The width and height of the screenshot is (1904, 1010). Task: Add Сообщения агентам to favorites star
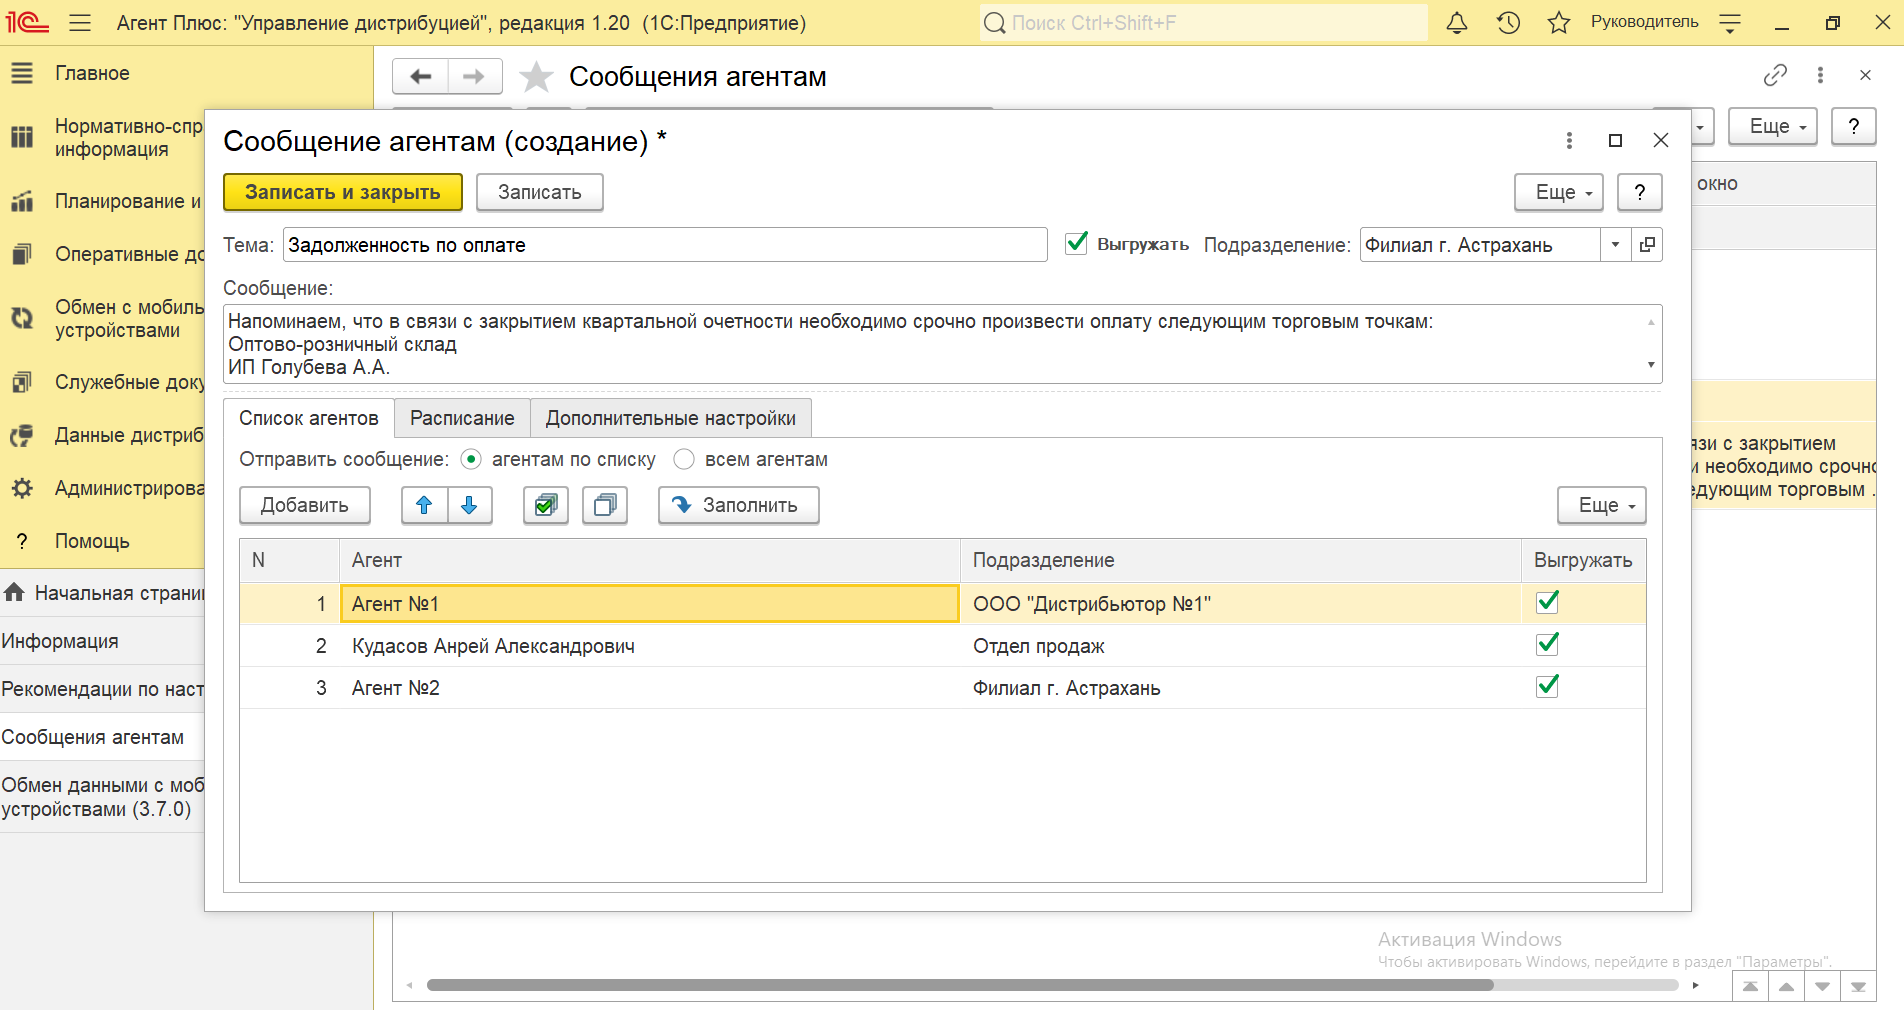point(536,77)
